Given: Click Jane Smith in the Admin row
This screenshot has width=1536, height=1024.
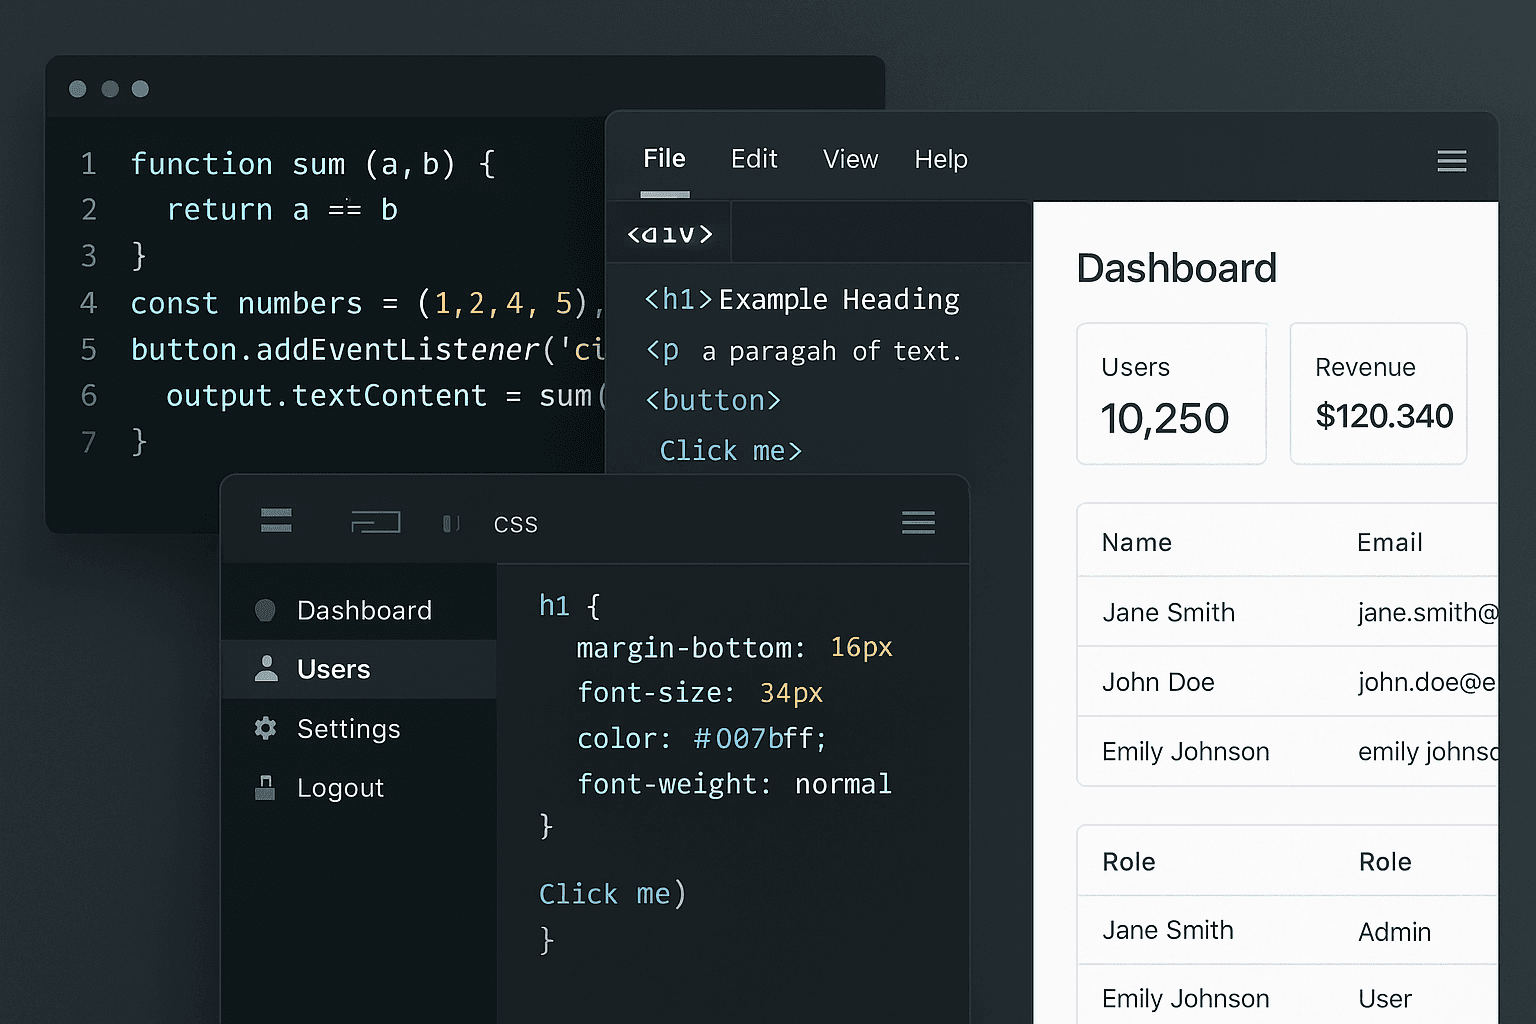Looking at the screenshot, I should pos(1168,930).
